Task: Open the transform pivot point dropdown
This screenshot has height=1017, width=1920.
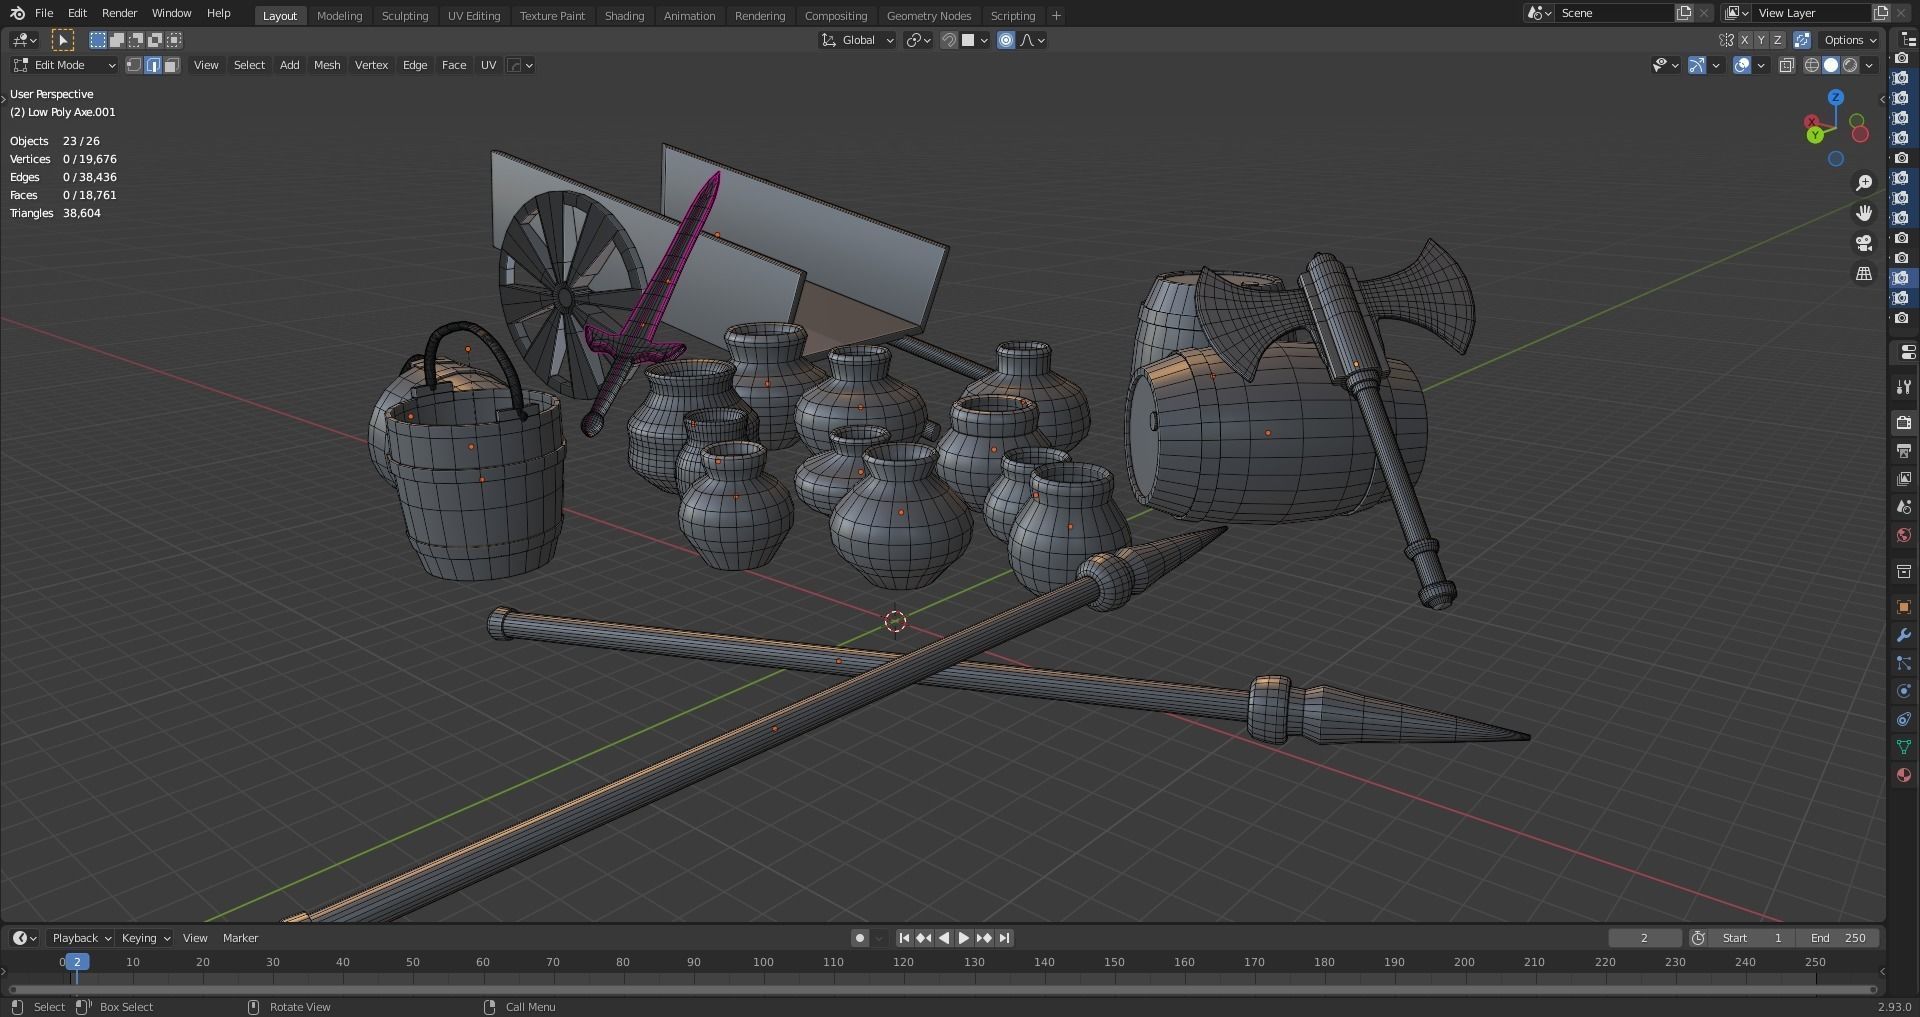Action: pyautogui.click(x=918, y=40)
